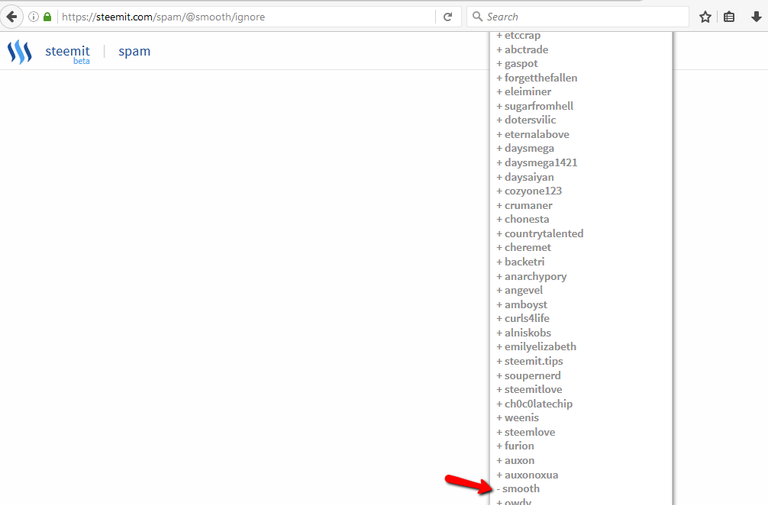The image size is (768, 505).
Task: Select the amboyst list entry
Action: 522,305
